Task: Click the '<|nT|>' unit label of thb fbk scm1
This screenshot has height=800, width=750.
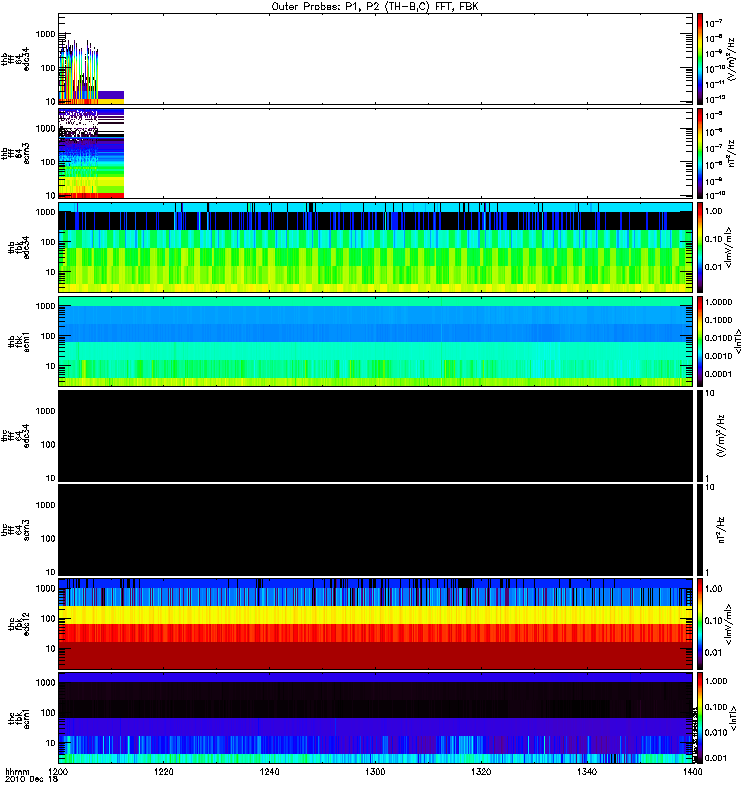Action: pyautogui.click(x=737, y=341)
